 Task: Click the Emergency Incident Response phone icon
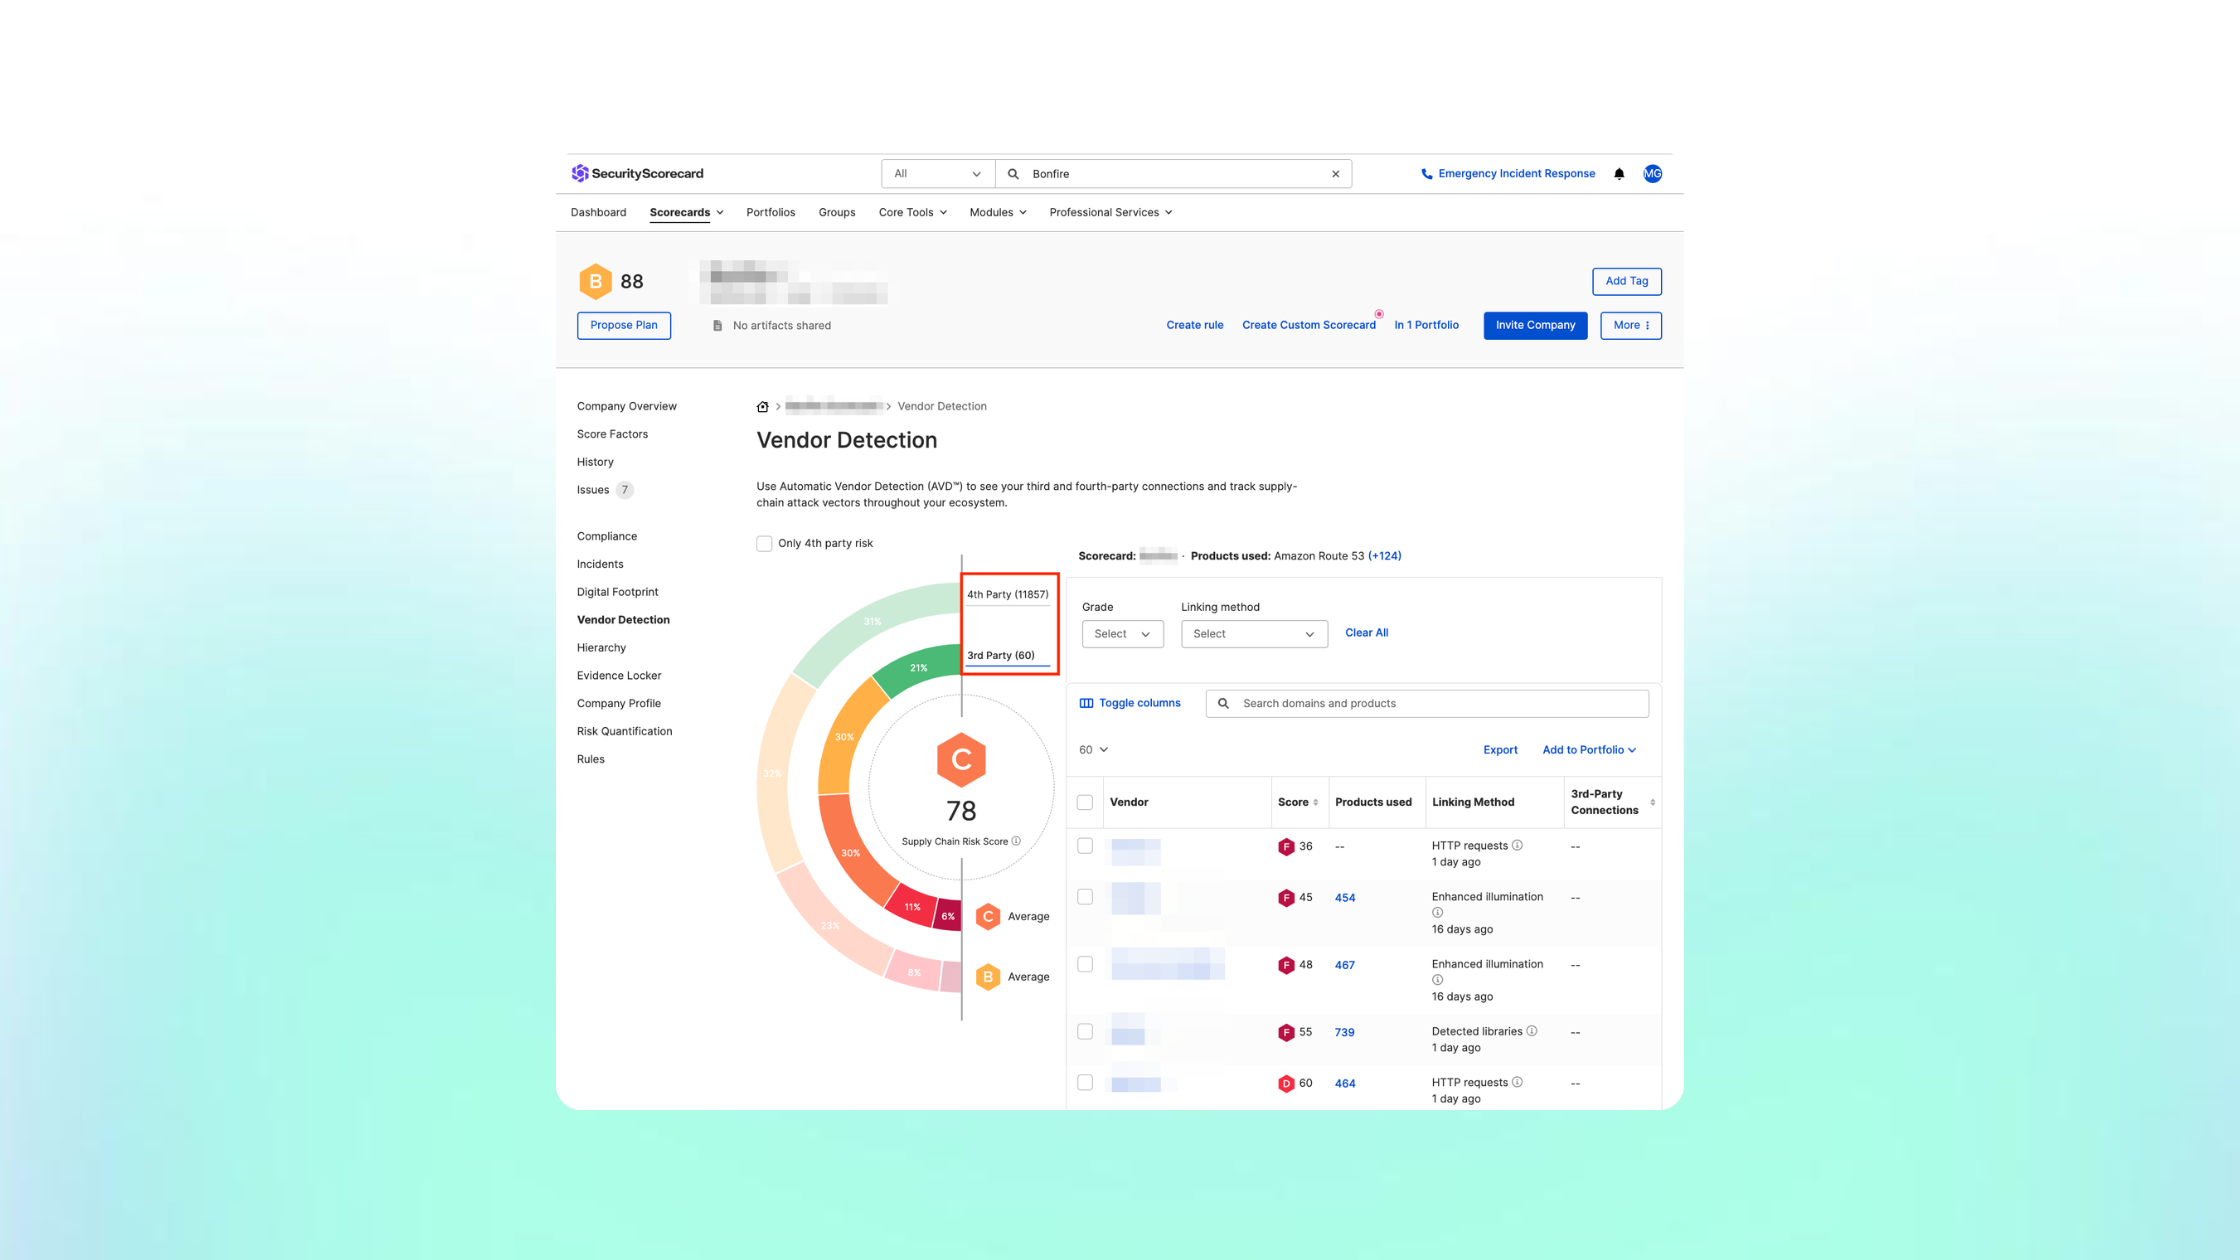1426,174
